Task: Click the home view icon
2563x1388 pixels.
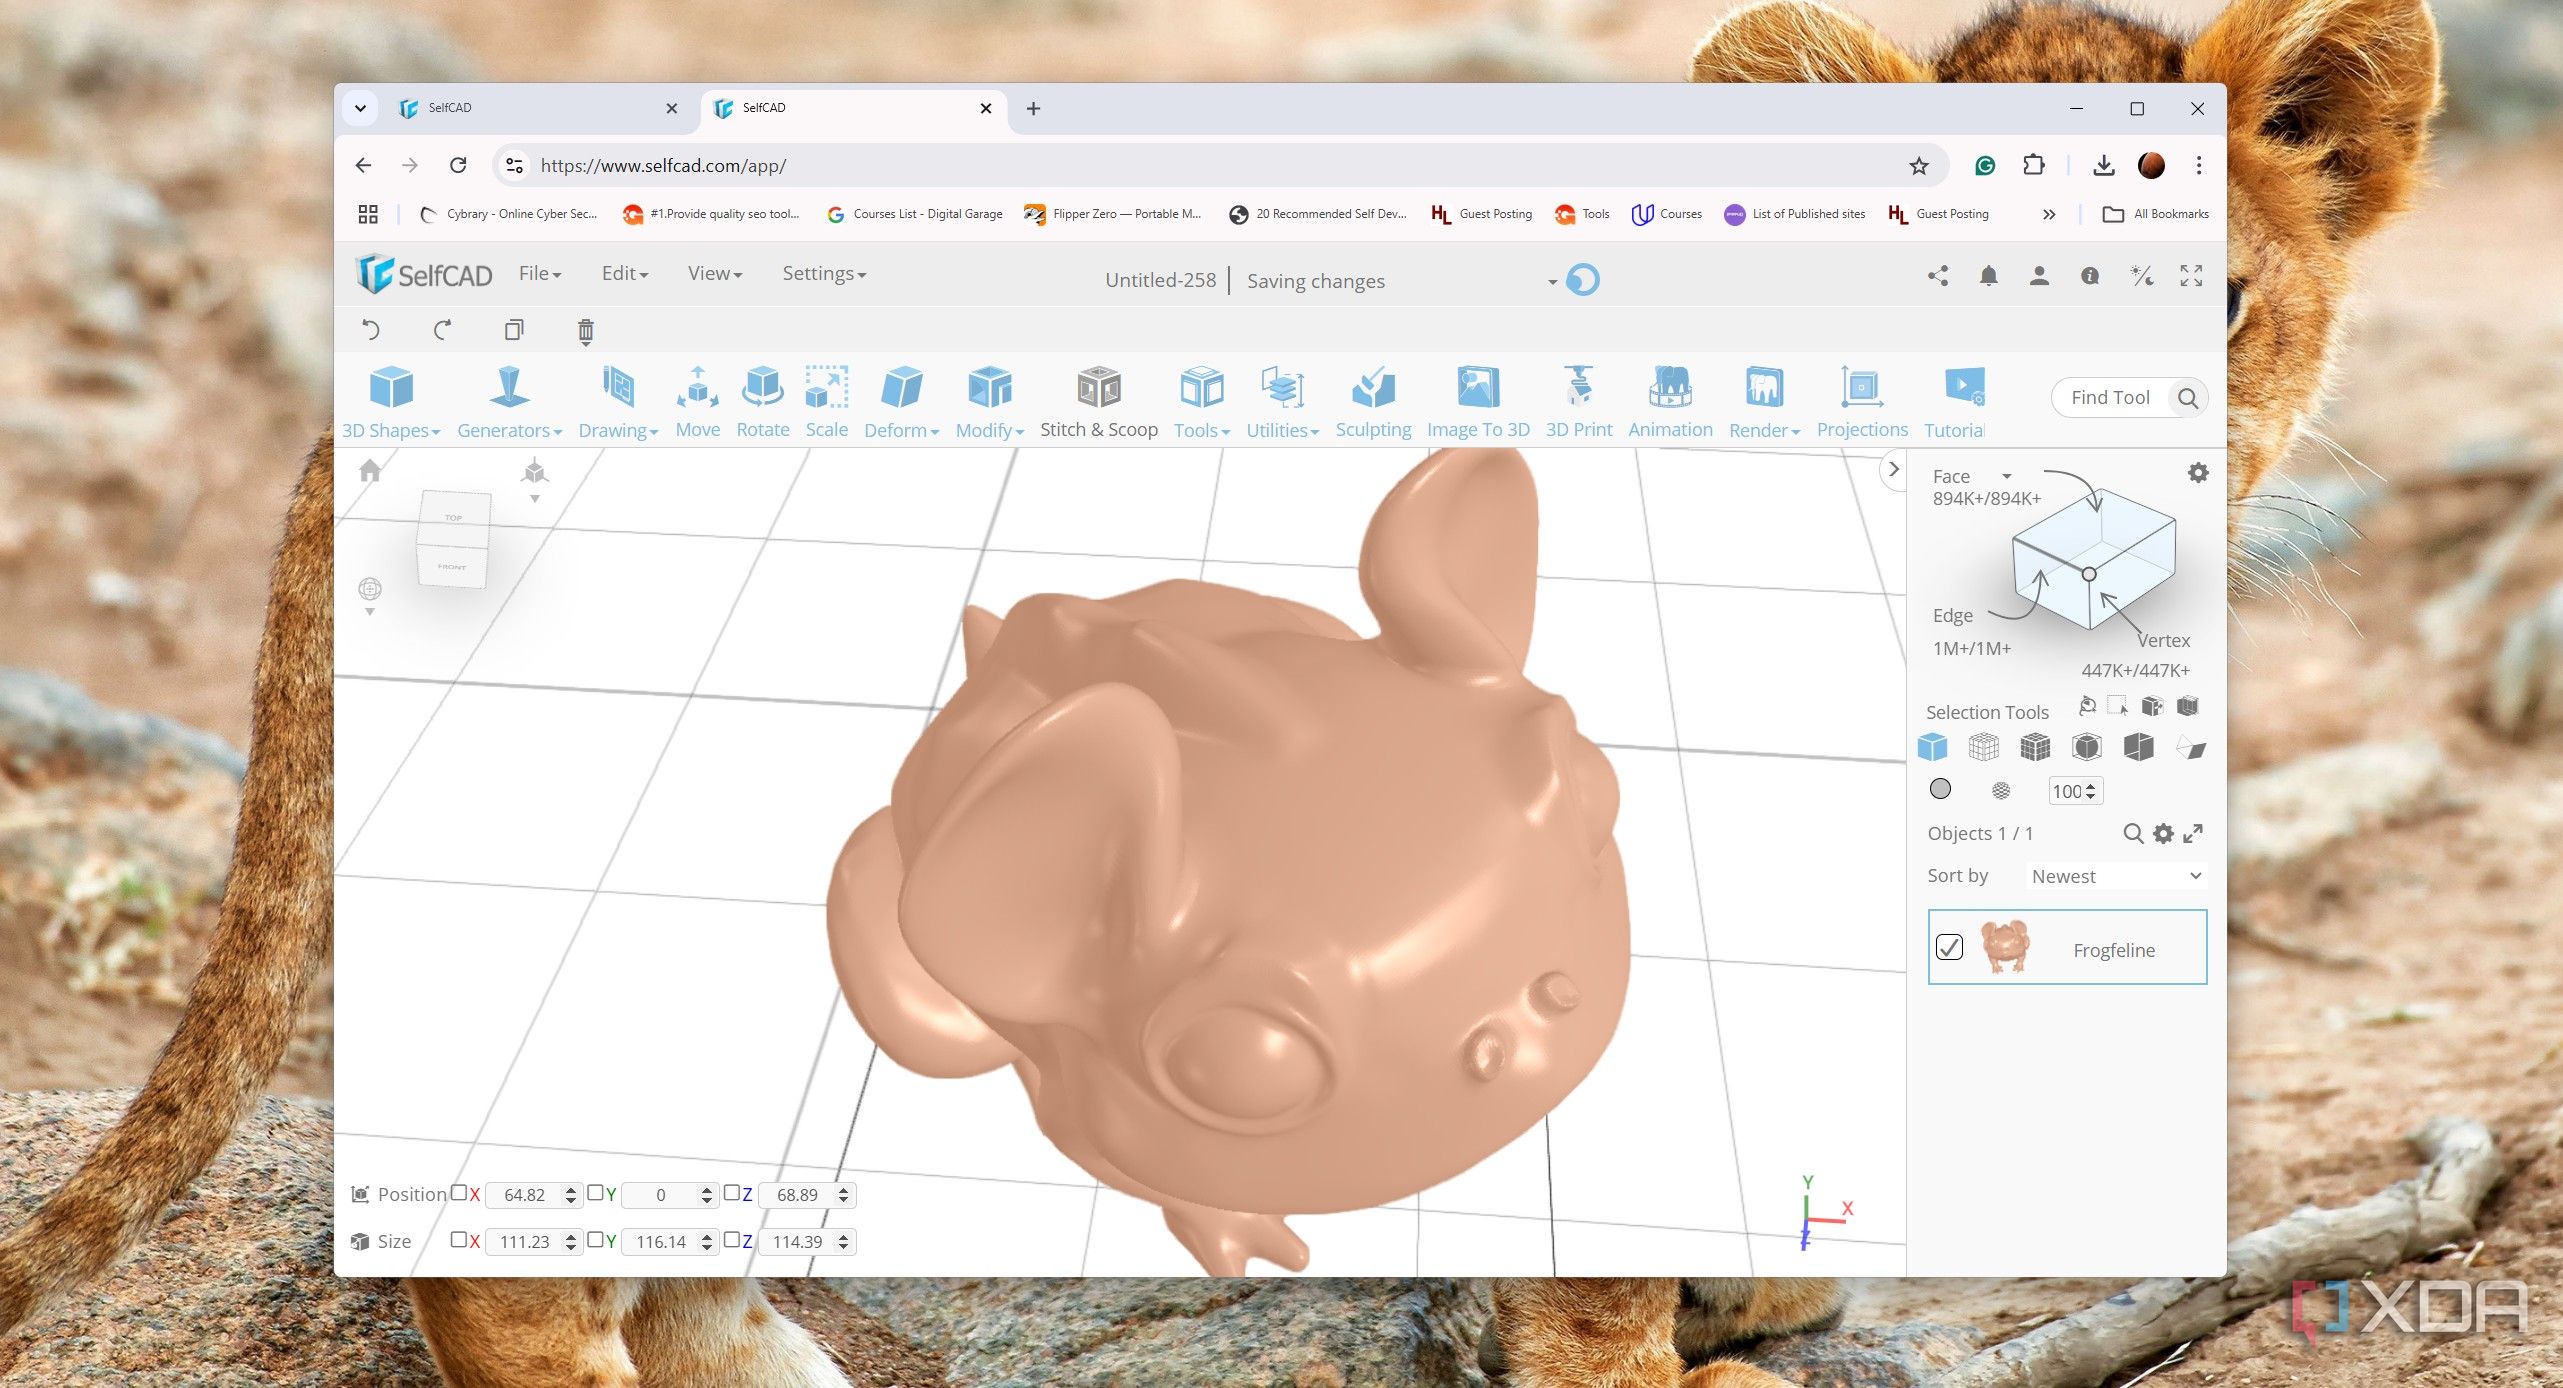Action: (x=370, y=470)
